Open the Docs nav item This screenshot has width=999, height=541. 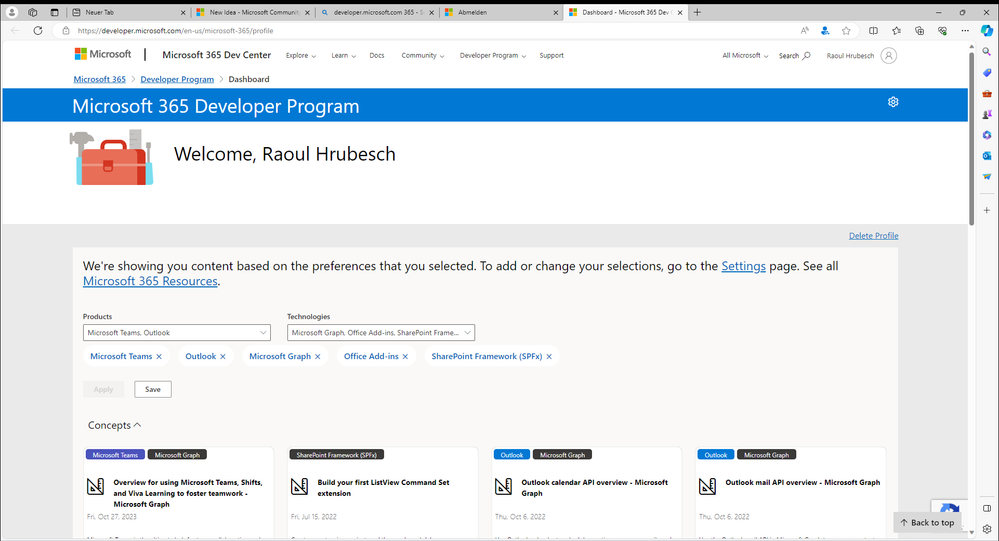pos(377,55)
